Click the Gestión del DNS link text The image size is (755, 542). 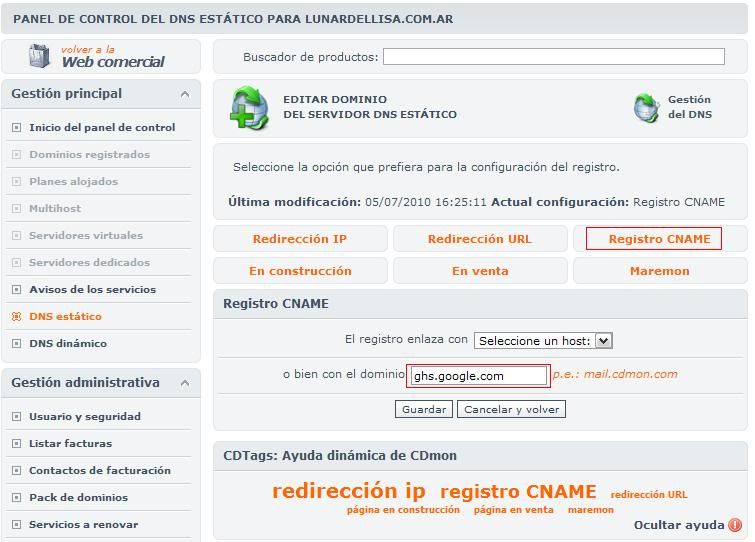tap(690, 107)
